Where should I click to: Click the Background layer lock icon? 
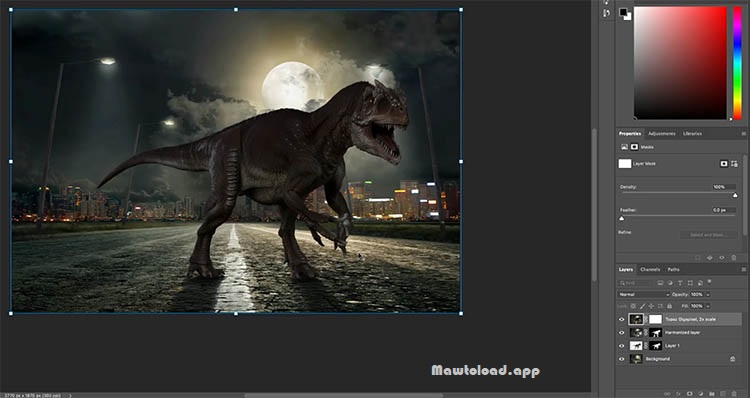(732, 359)
